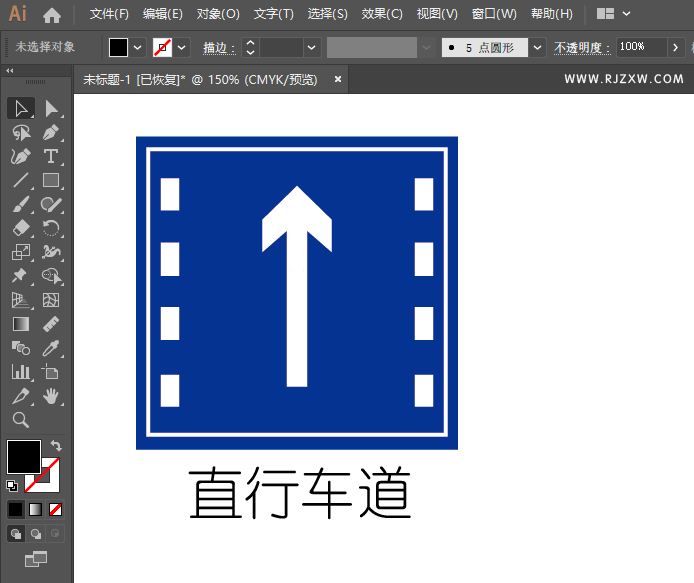Image resolution: width=694 pixels, height=583 pixels.
Task: Select the Type tool
Action: click(x=51, y=156)
